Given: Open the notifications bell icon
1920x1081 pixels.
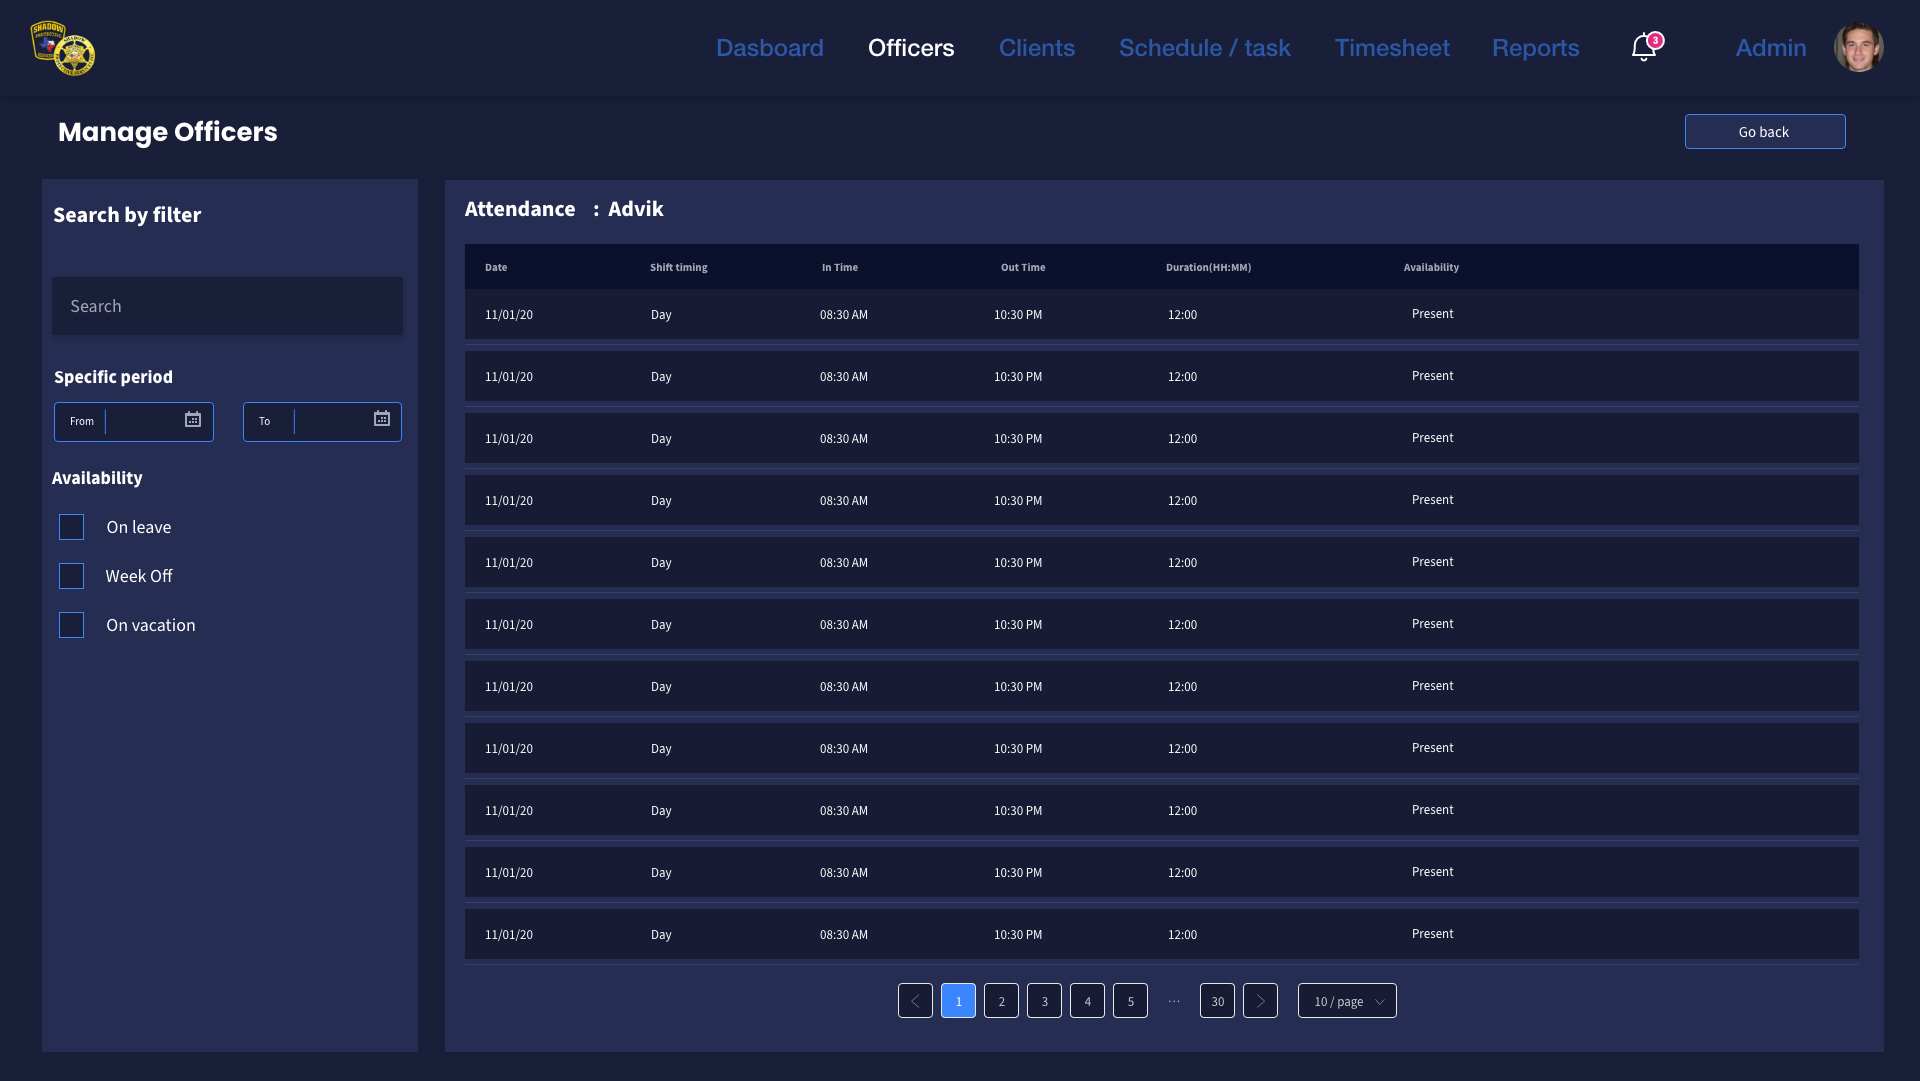Looking at the screenshot, I should point(1643,47).
